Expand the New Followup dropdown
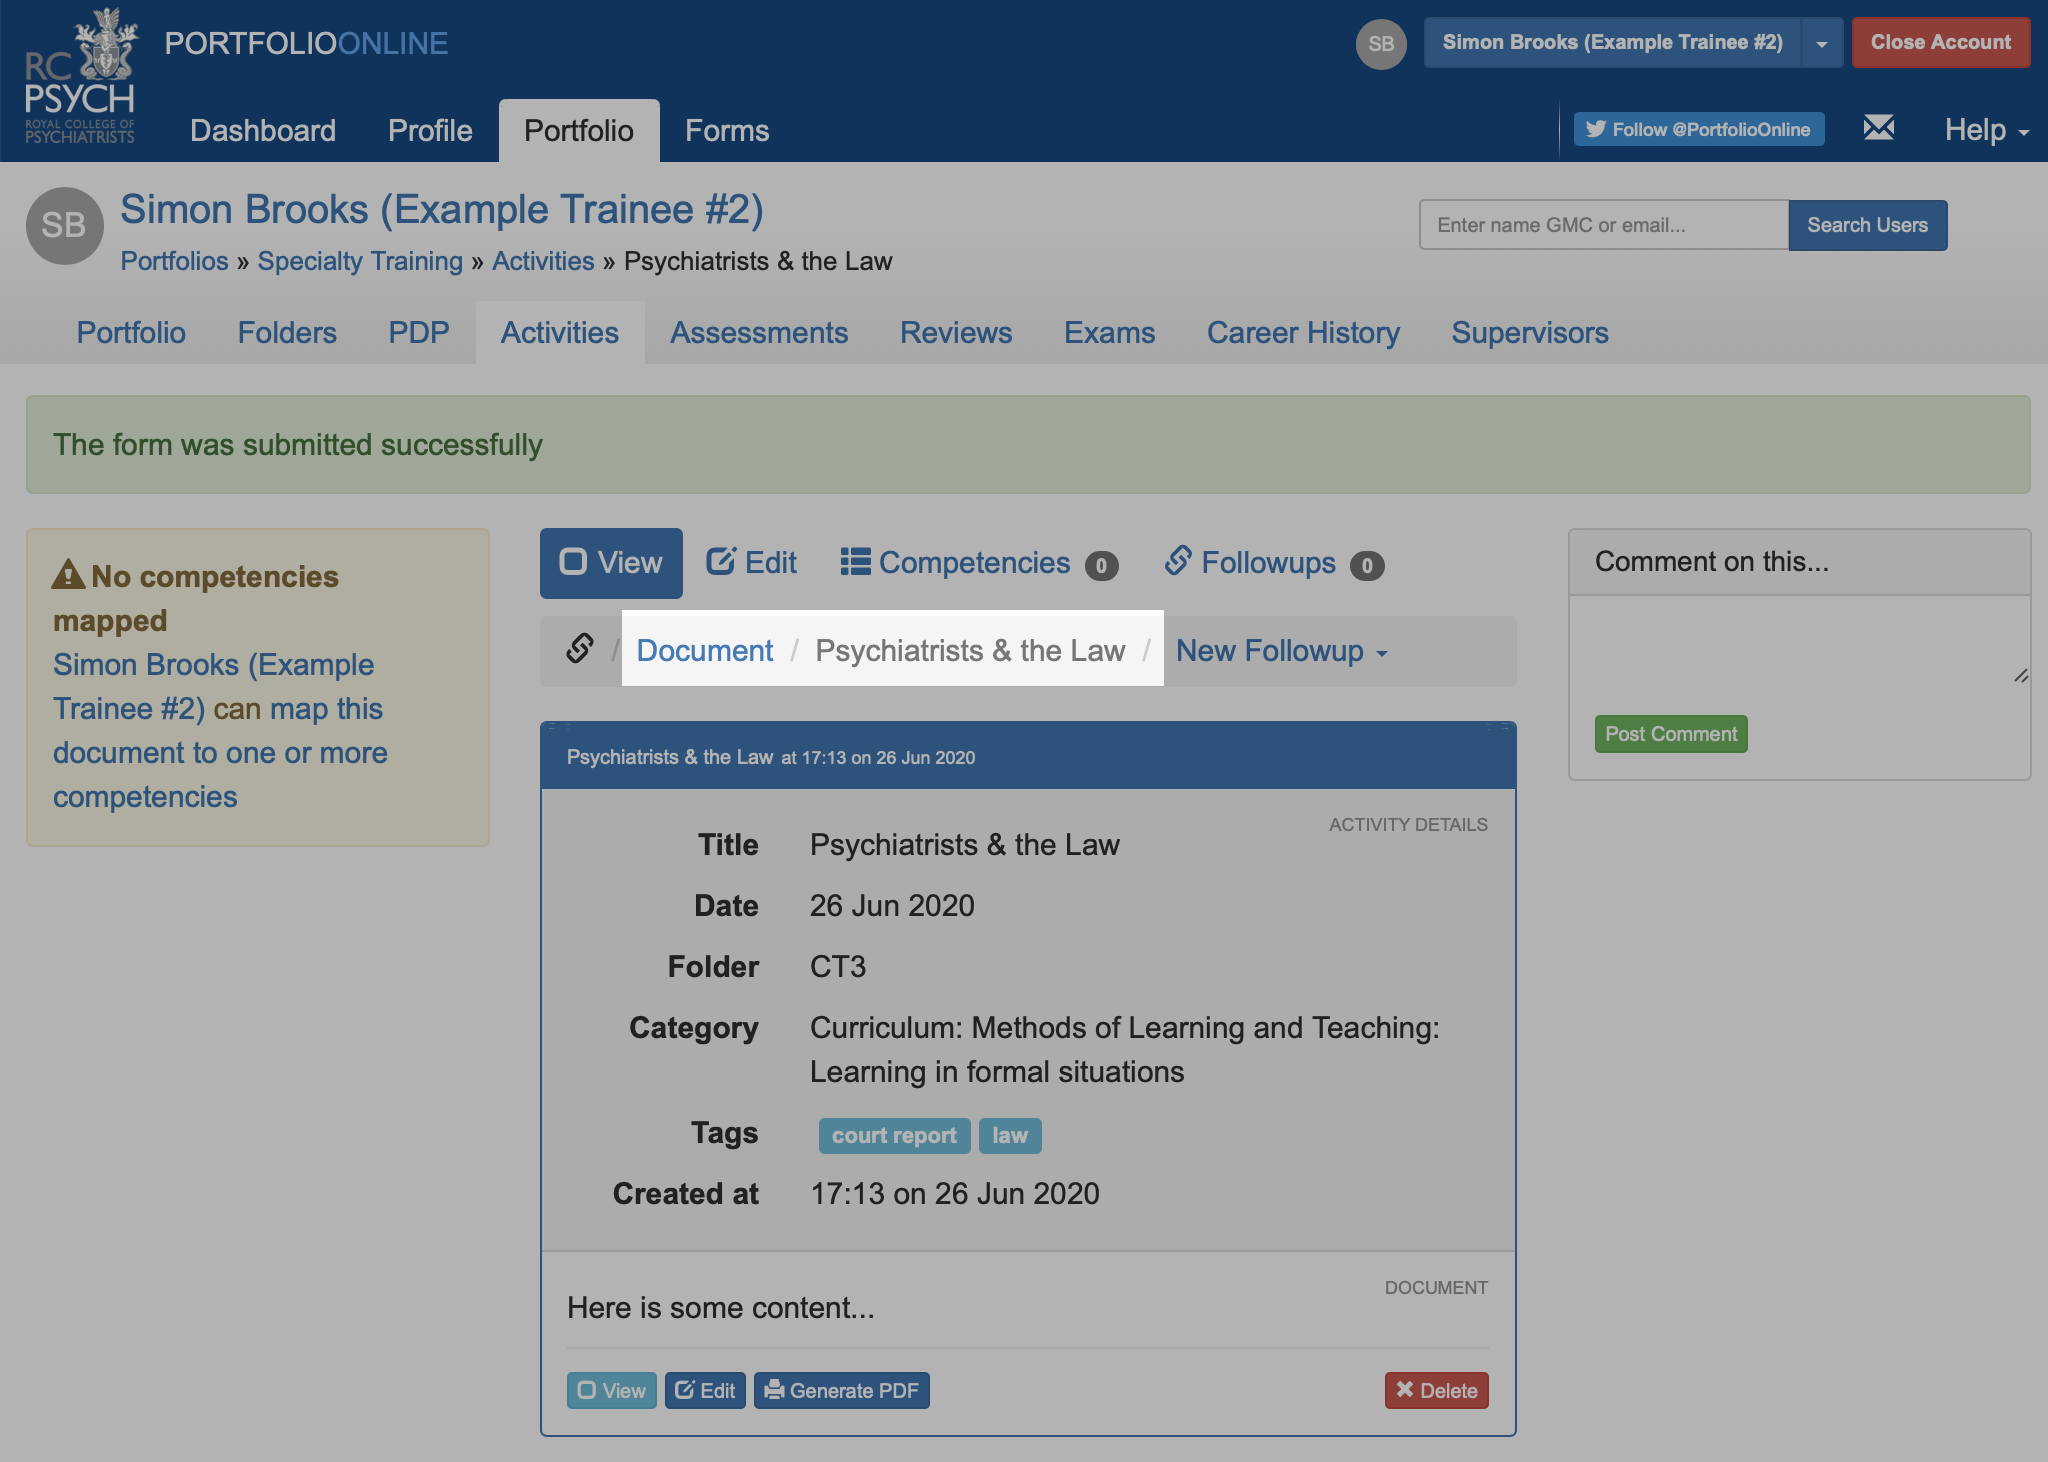The image size is (2048, 1462). (x=1281, y=651)
